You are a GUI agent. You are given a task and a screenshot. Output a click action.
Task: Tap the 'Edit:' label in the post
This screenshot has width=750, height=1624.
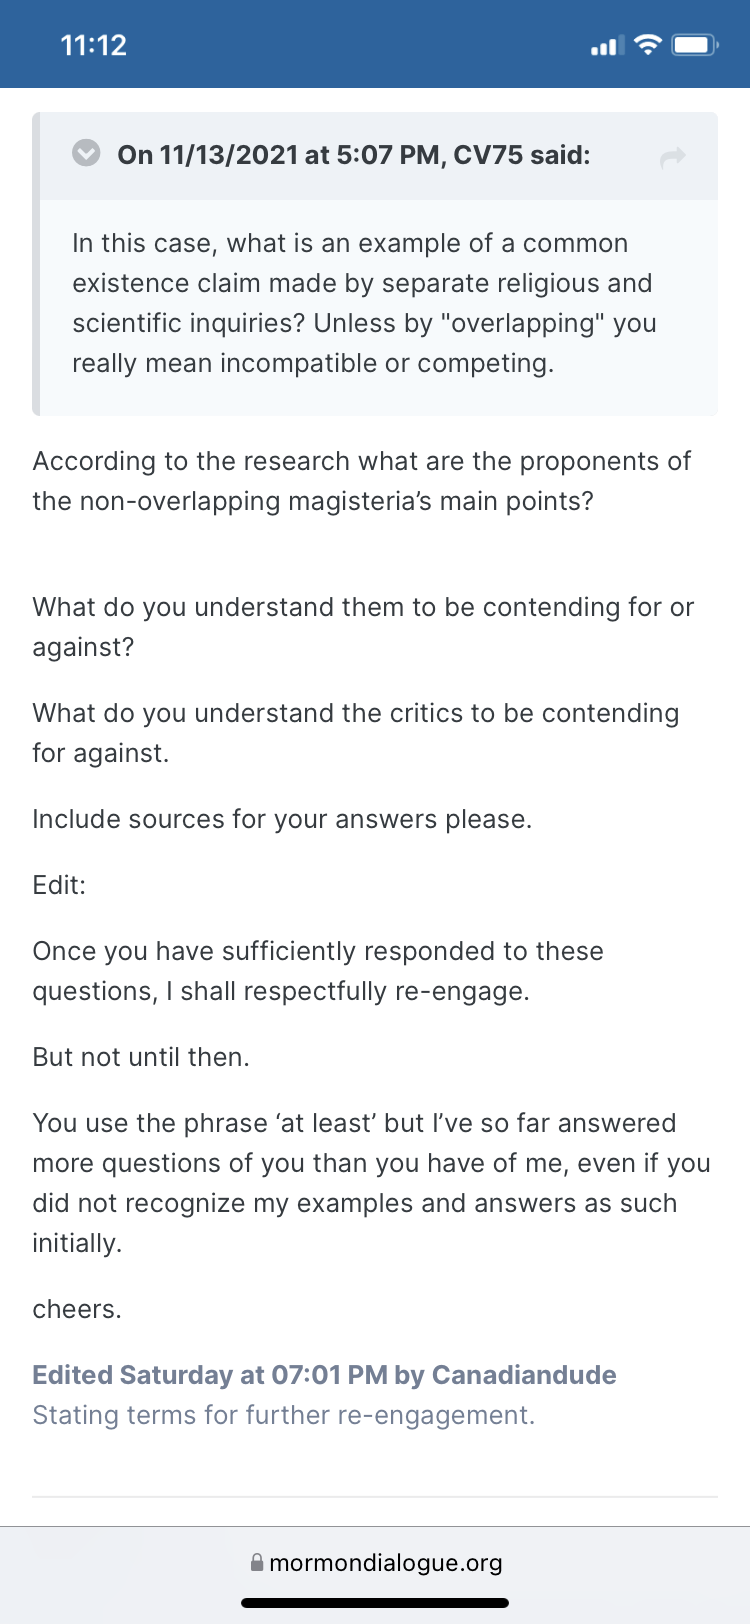pyautogui.click(x=59, y=885)
